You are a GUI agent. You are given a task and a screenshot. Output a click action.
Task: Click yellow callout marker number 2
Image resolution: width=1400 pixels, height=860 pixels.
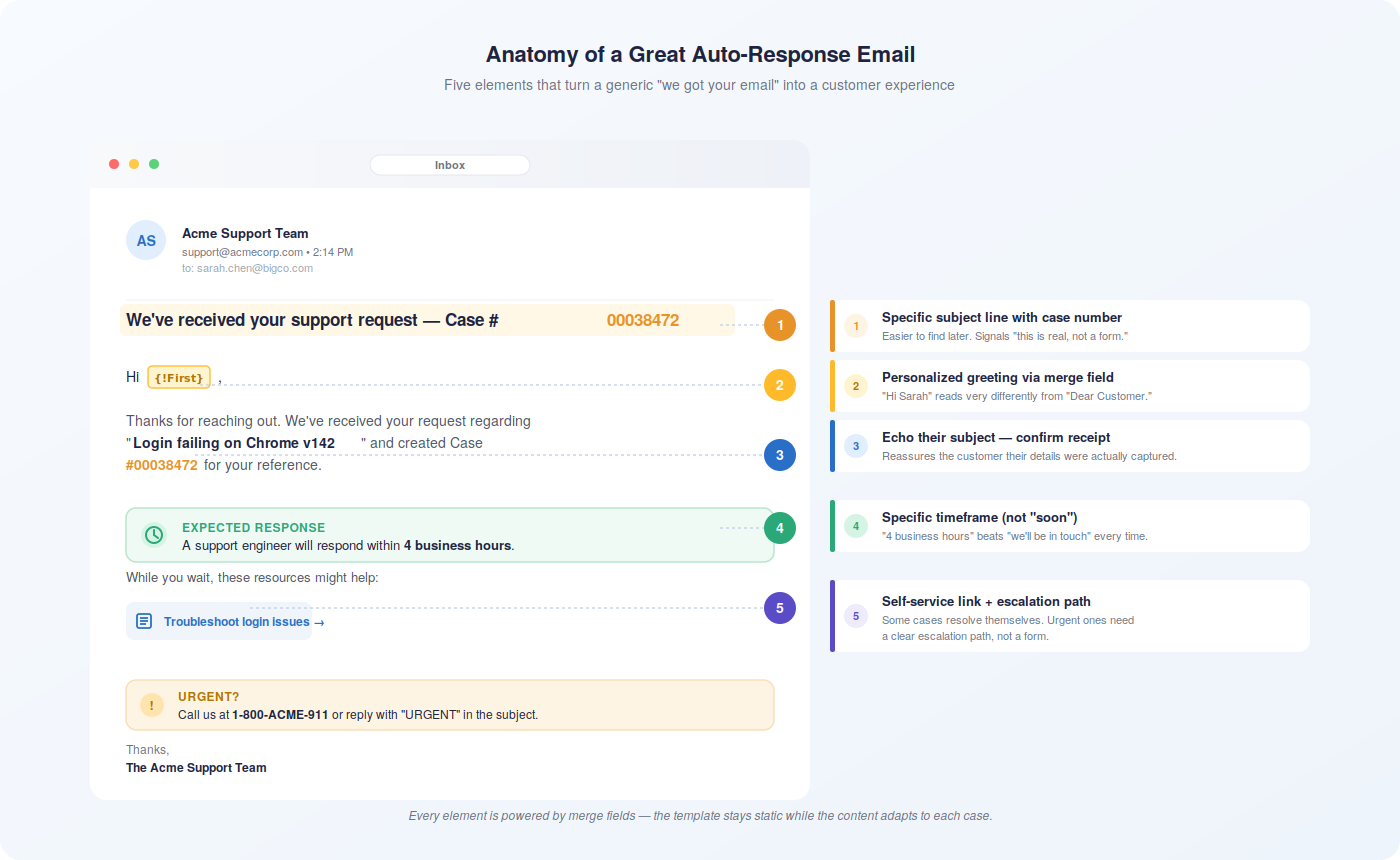[x=780, y=385]
